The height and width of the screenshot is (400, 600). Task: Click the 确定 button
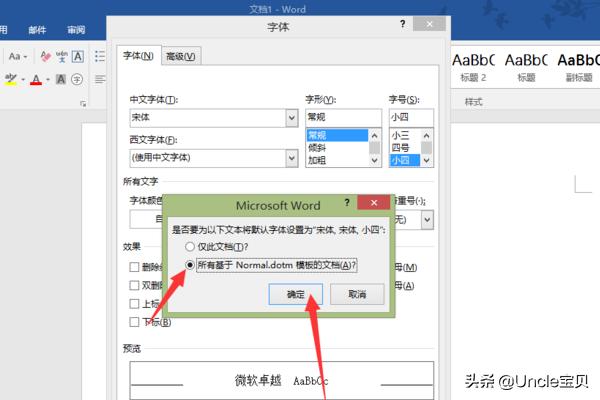pos(296,295)
